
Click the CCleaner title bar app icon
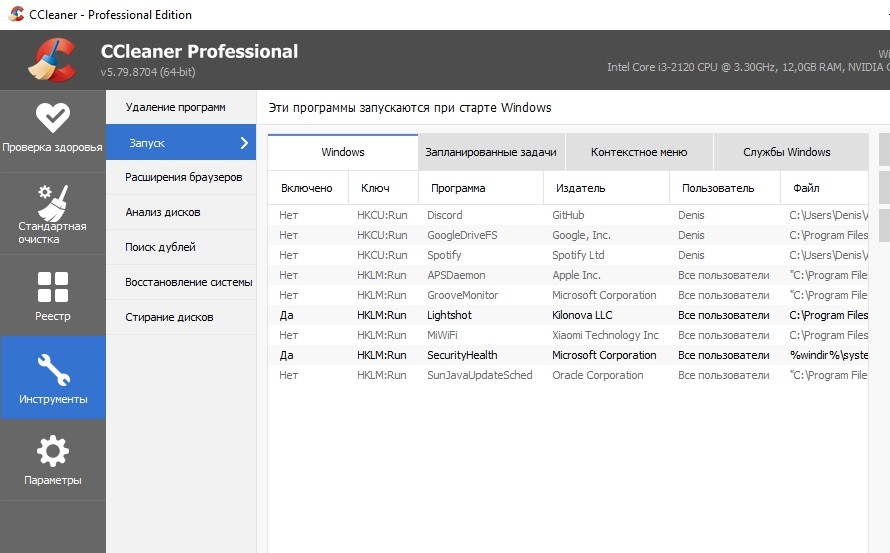pos(16,14)
